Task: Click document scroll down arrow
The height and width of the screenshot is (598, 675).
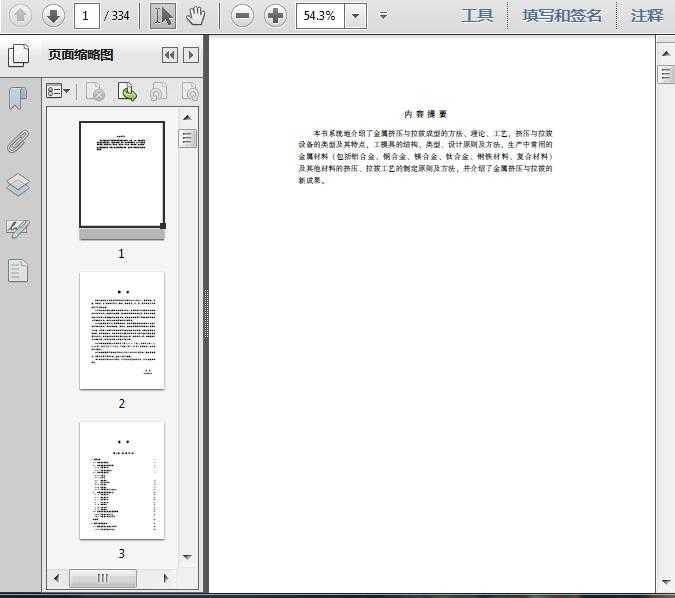Action: coord(666,582)
